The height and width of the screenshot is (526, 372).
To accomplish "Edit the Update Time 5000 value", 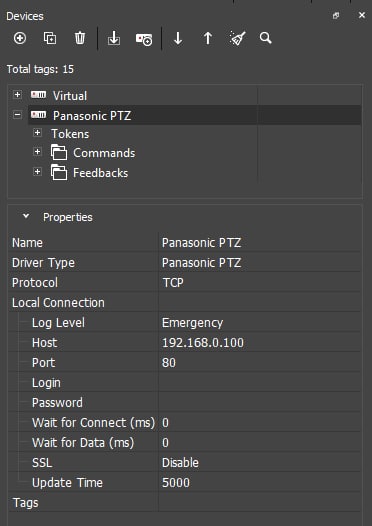I will click(260, 482).
